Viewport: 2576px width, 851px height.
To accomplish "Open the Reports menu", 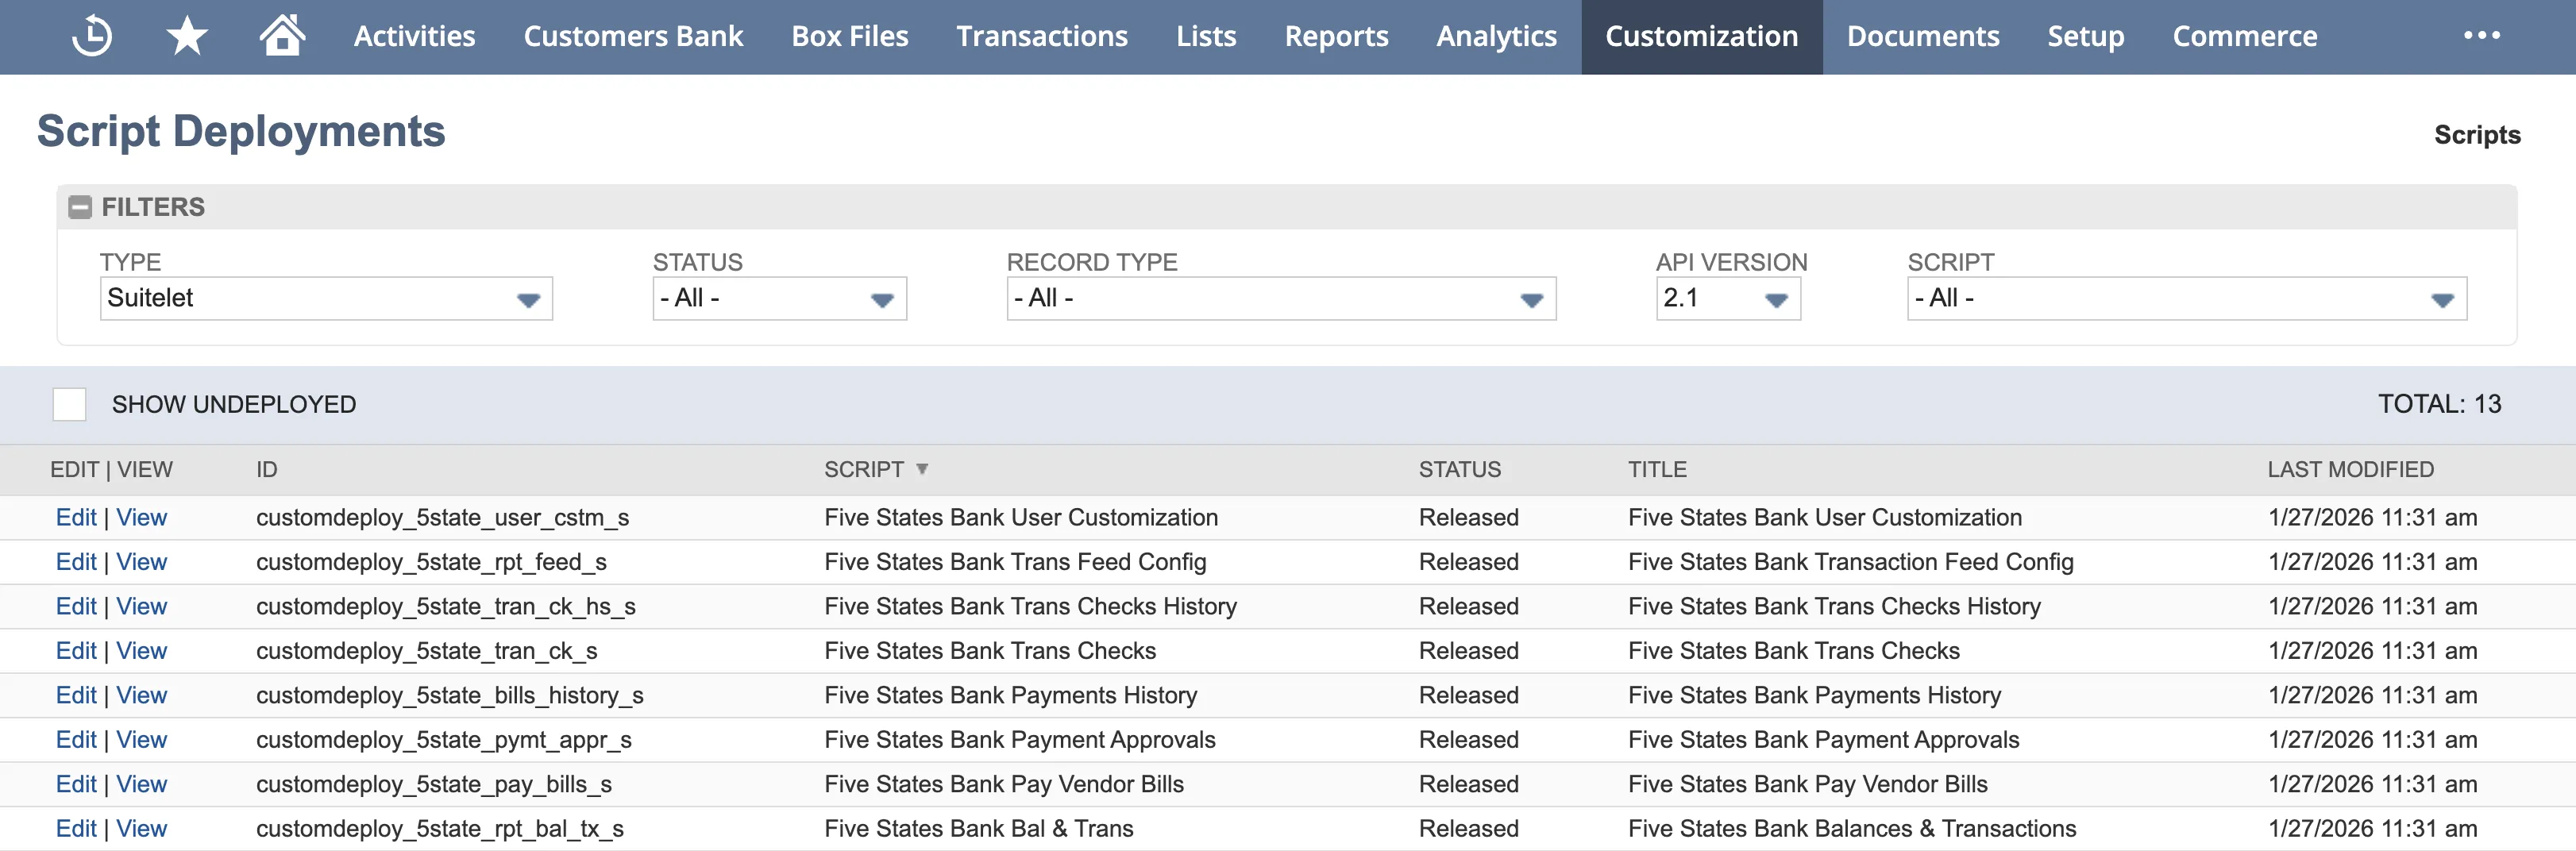I will (1336, 36).
